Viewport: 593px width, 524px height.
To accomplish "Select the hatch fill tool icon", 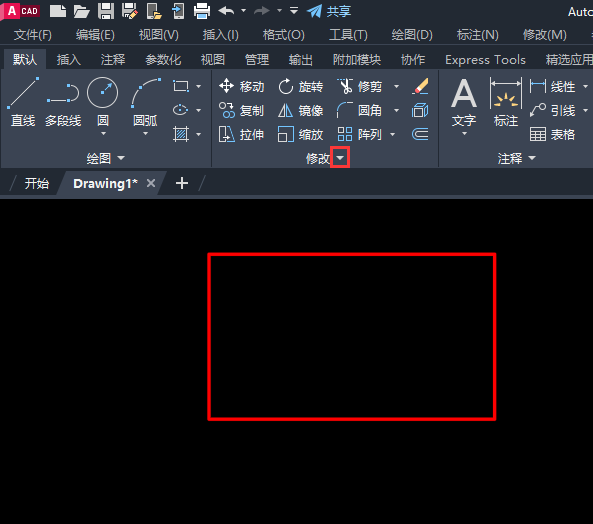I will point(181,134).
